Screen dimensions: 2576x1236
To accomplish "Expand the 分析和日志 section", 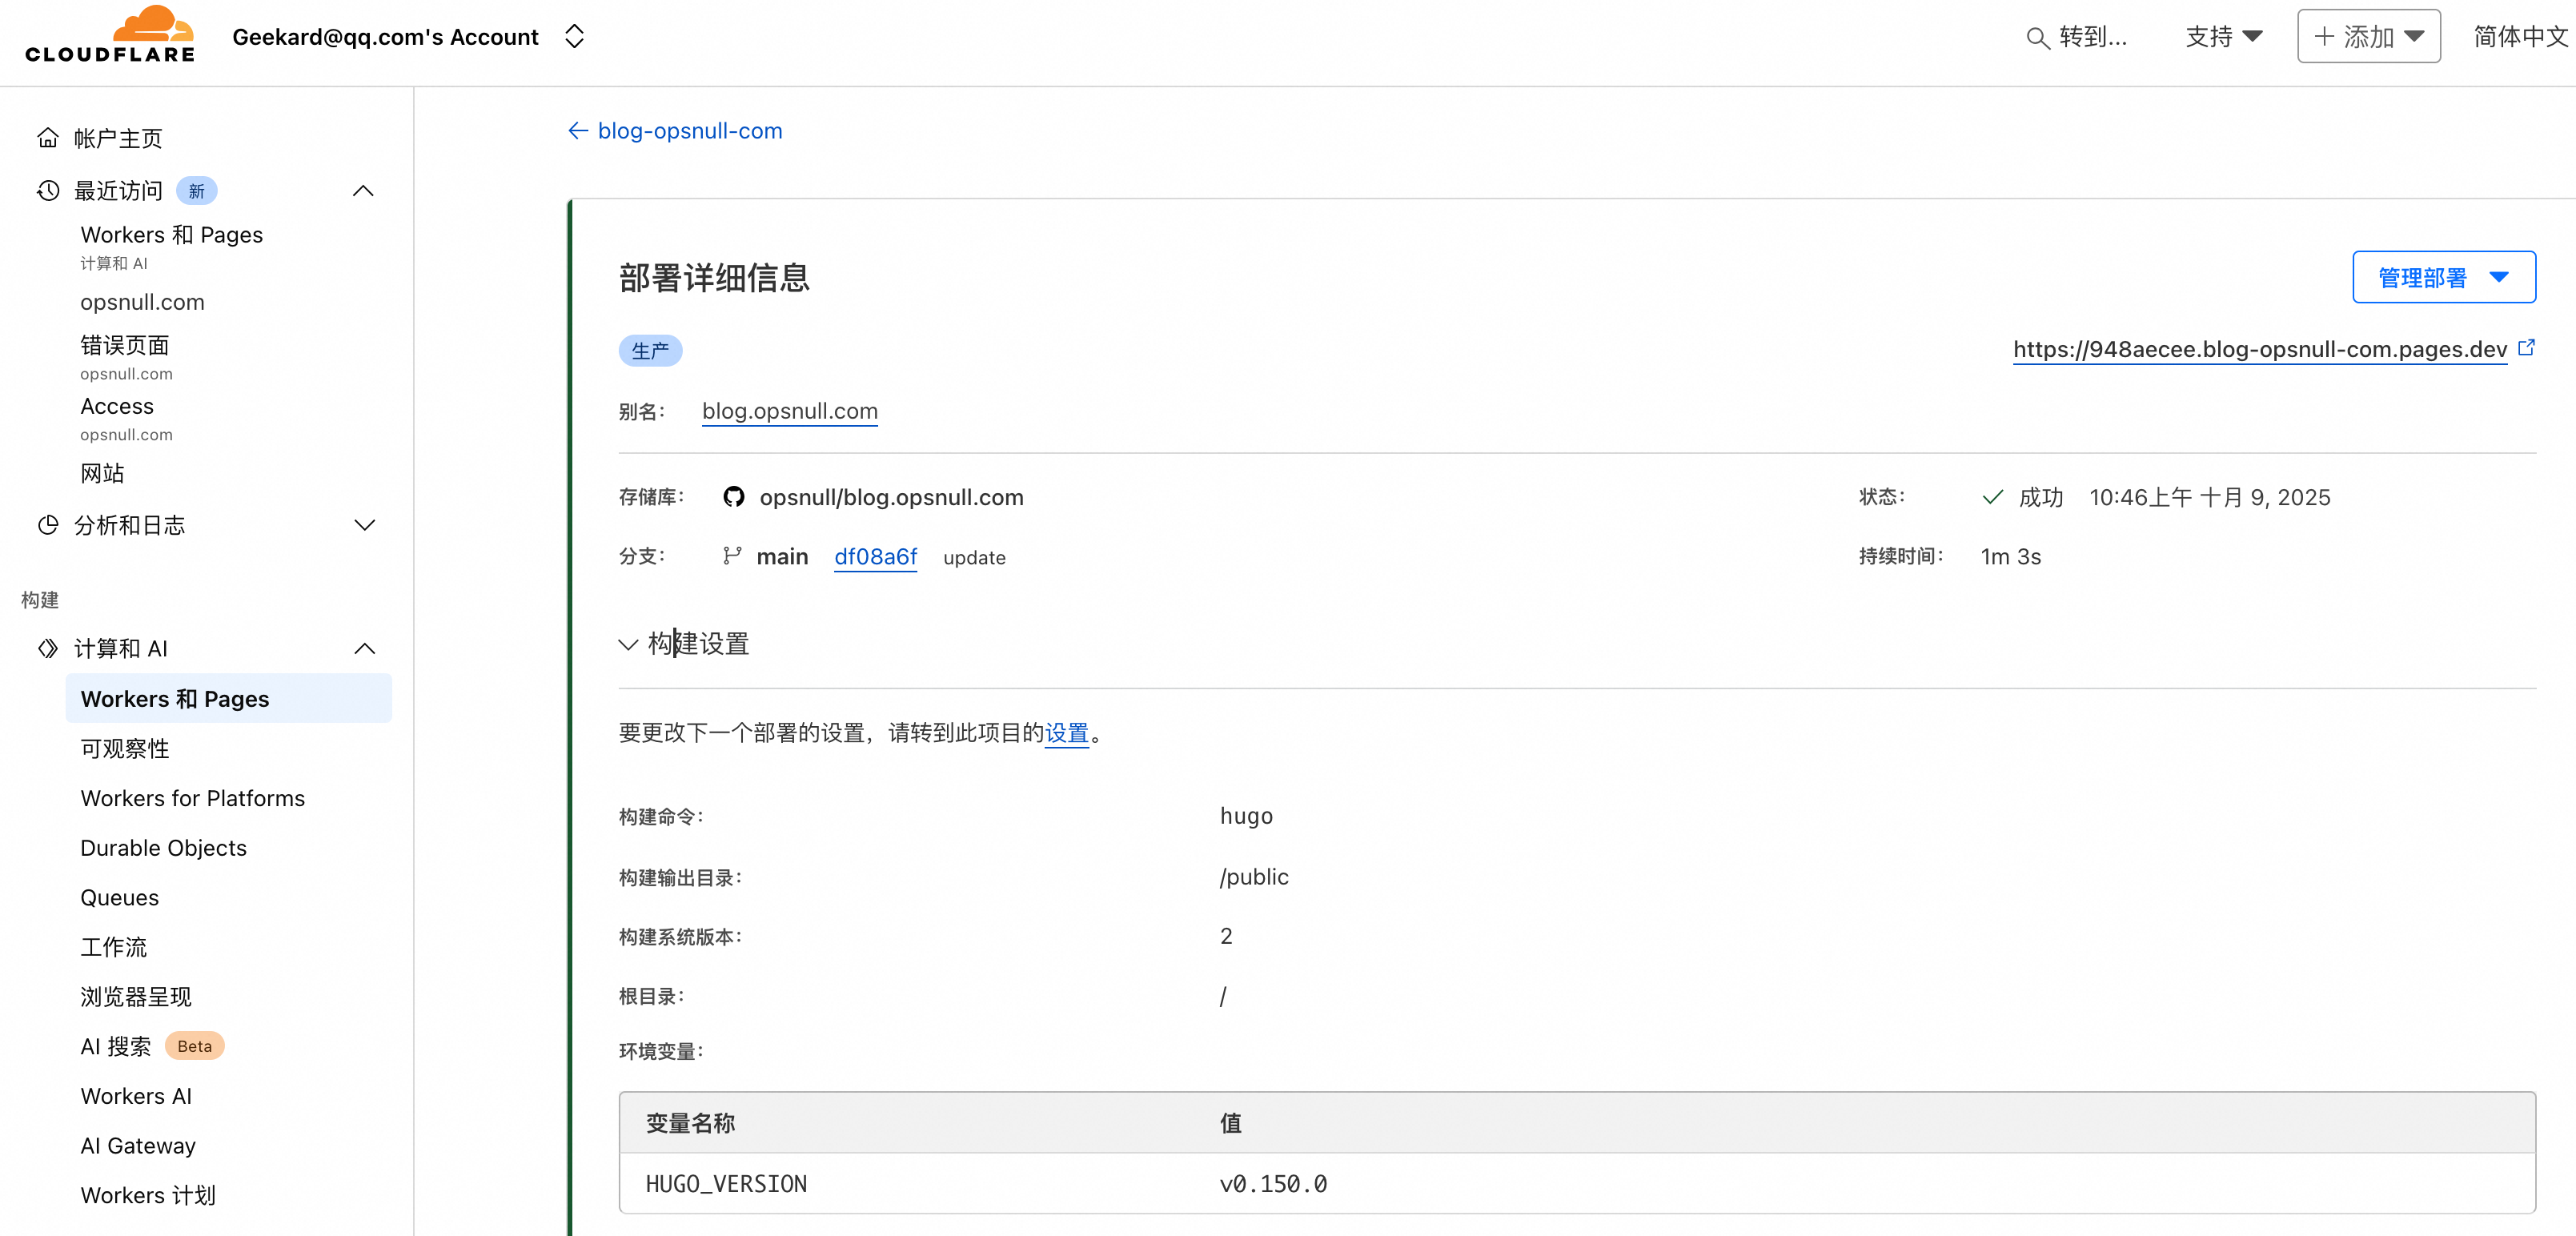I will (x=364, y=525).
